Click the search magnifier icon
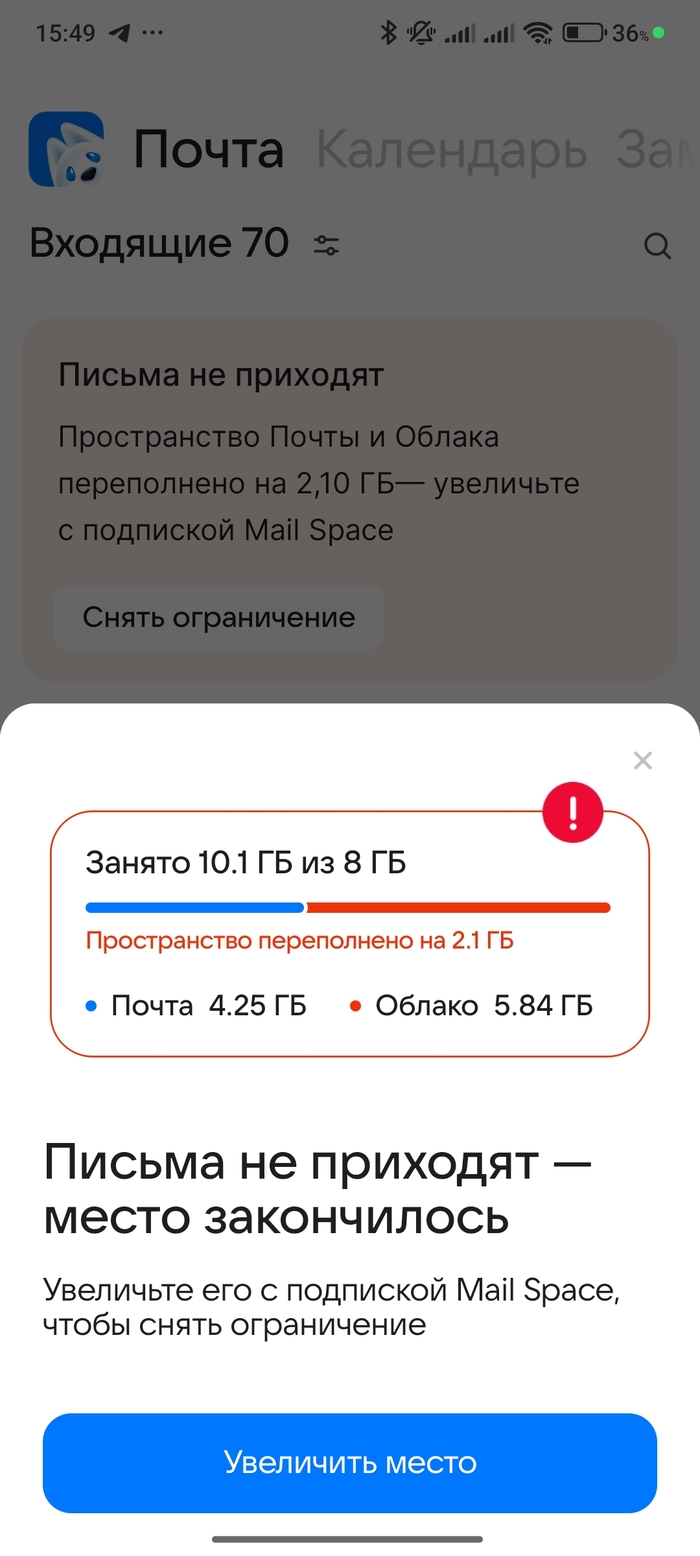This screenshot has height=1556, width=700. 658,245
